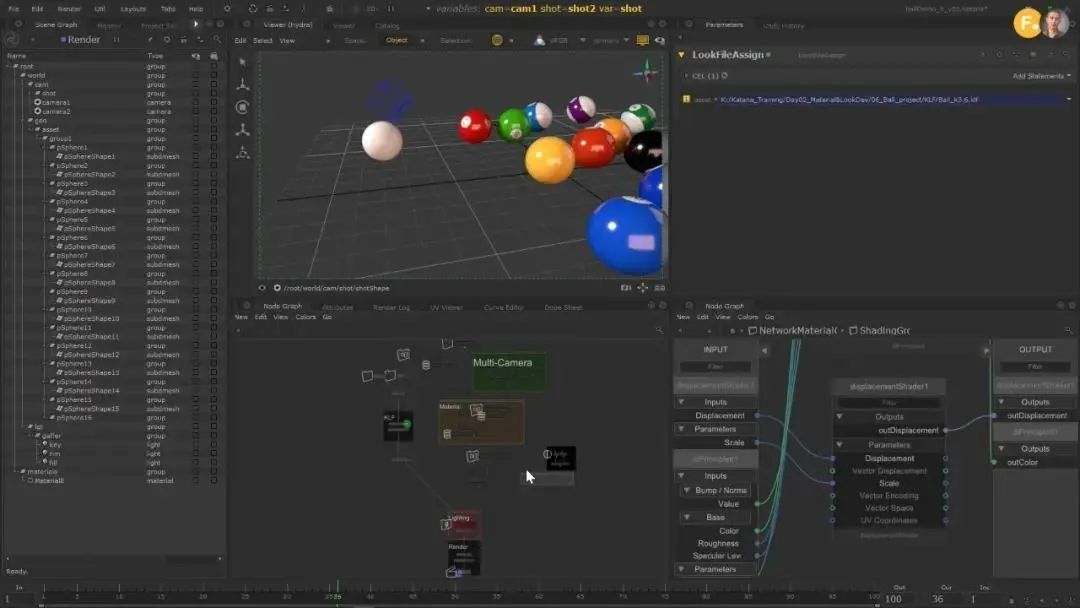Collapse the Outputs section under OUTPUT panel
The width and height of the screenshot is (1080, 608).
[1001, 402]
